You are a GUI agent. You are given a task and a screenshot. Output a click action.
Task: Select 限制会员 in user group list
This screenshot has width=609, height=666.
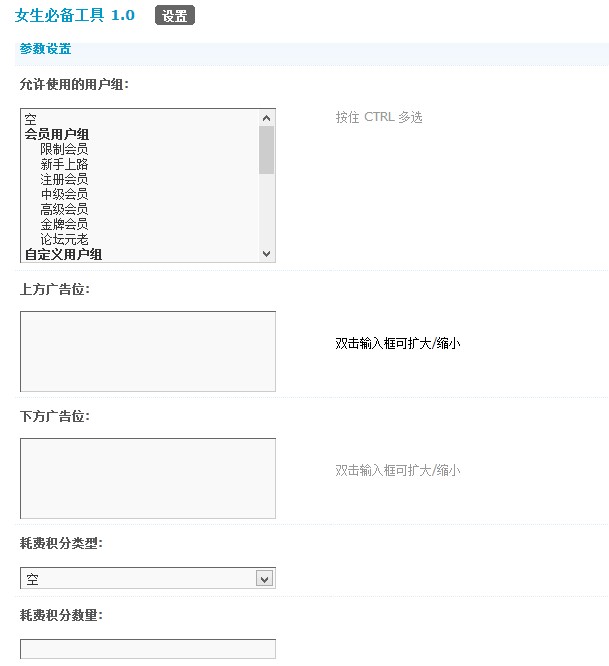pos(64,149)
